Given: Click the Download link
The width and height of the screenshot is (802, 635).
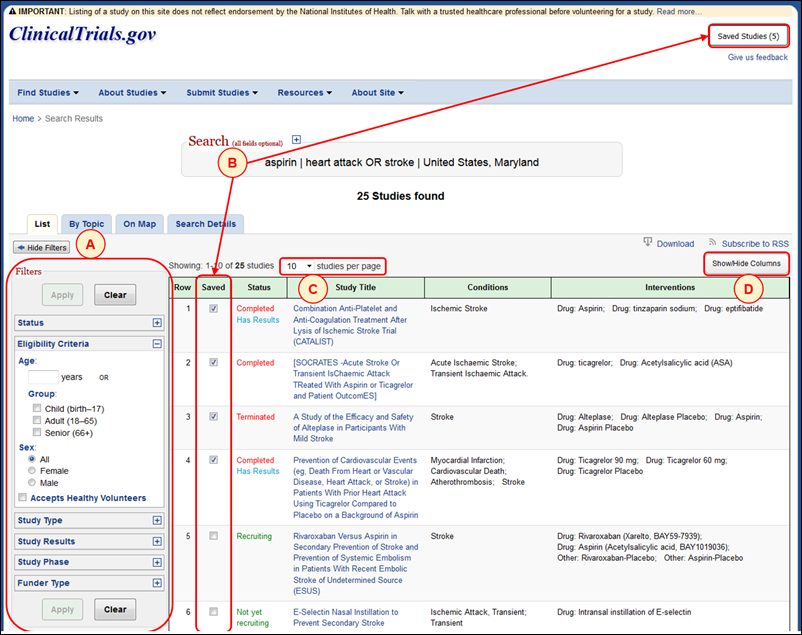Looking at the screenshot, I should pos(675,244).
